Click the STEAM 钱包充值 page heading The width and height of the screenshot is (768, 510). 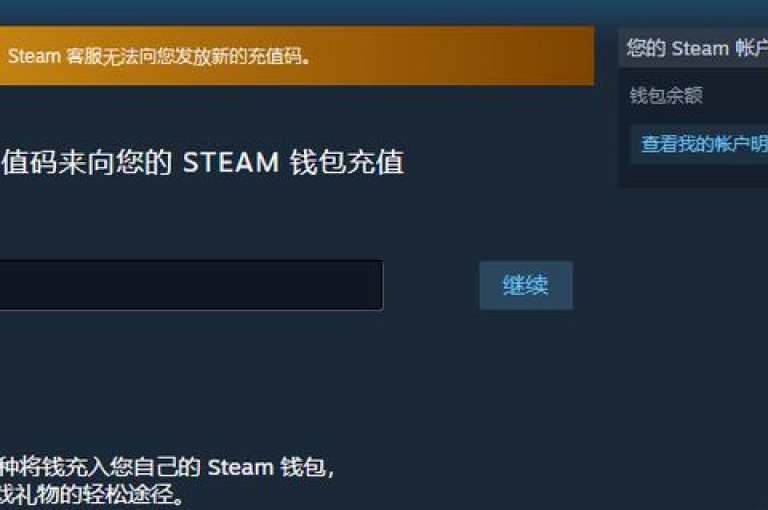click(202, 162)
